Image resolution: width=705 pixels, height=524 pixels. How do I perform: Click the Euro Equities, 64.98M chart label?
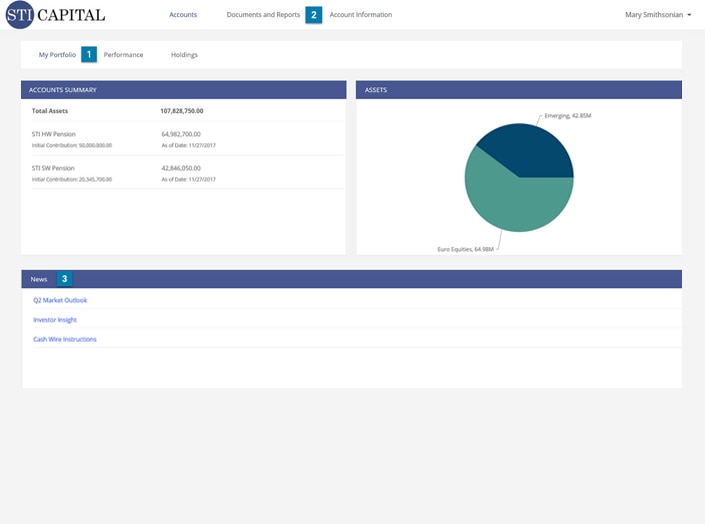click(x=465, y=249)
